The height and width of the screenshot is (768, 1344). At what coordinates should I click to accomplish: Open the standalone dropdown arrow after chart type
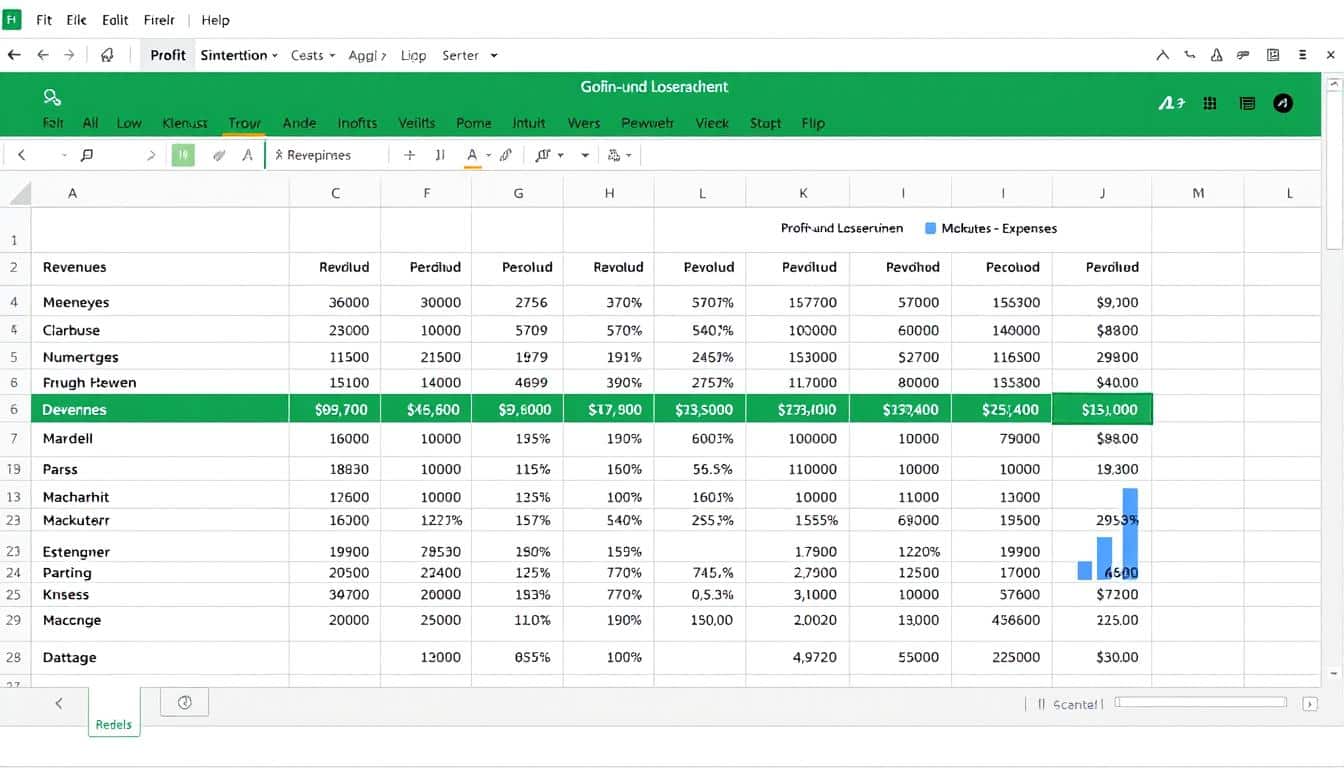click(585, 155)
